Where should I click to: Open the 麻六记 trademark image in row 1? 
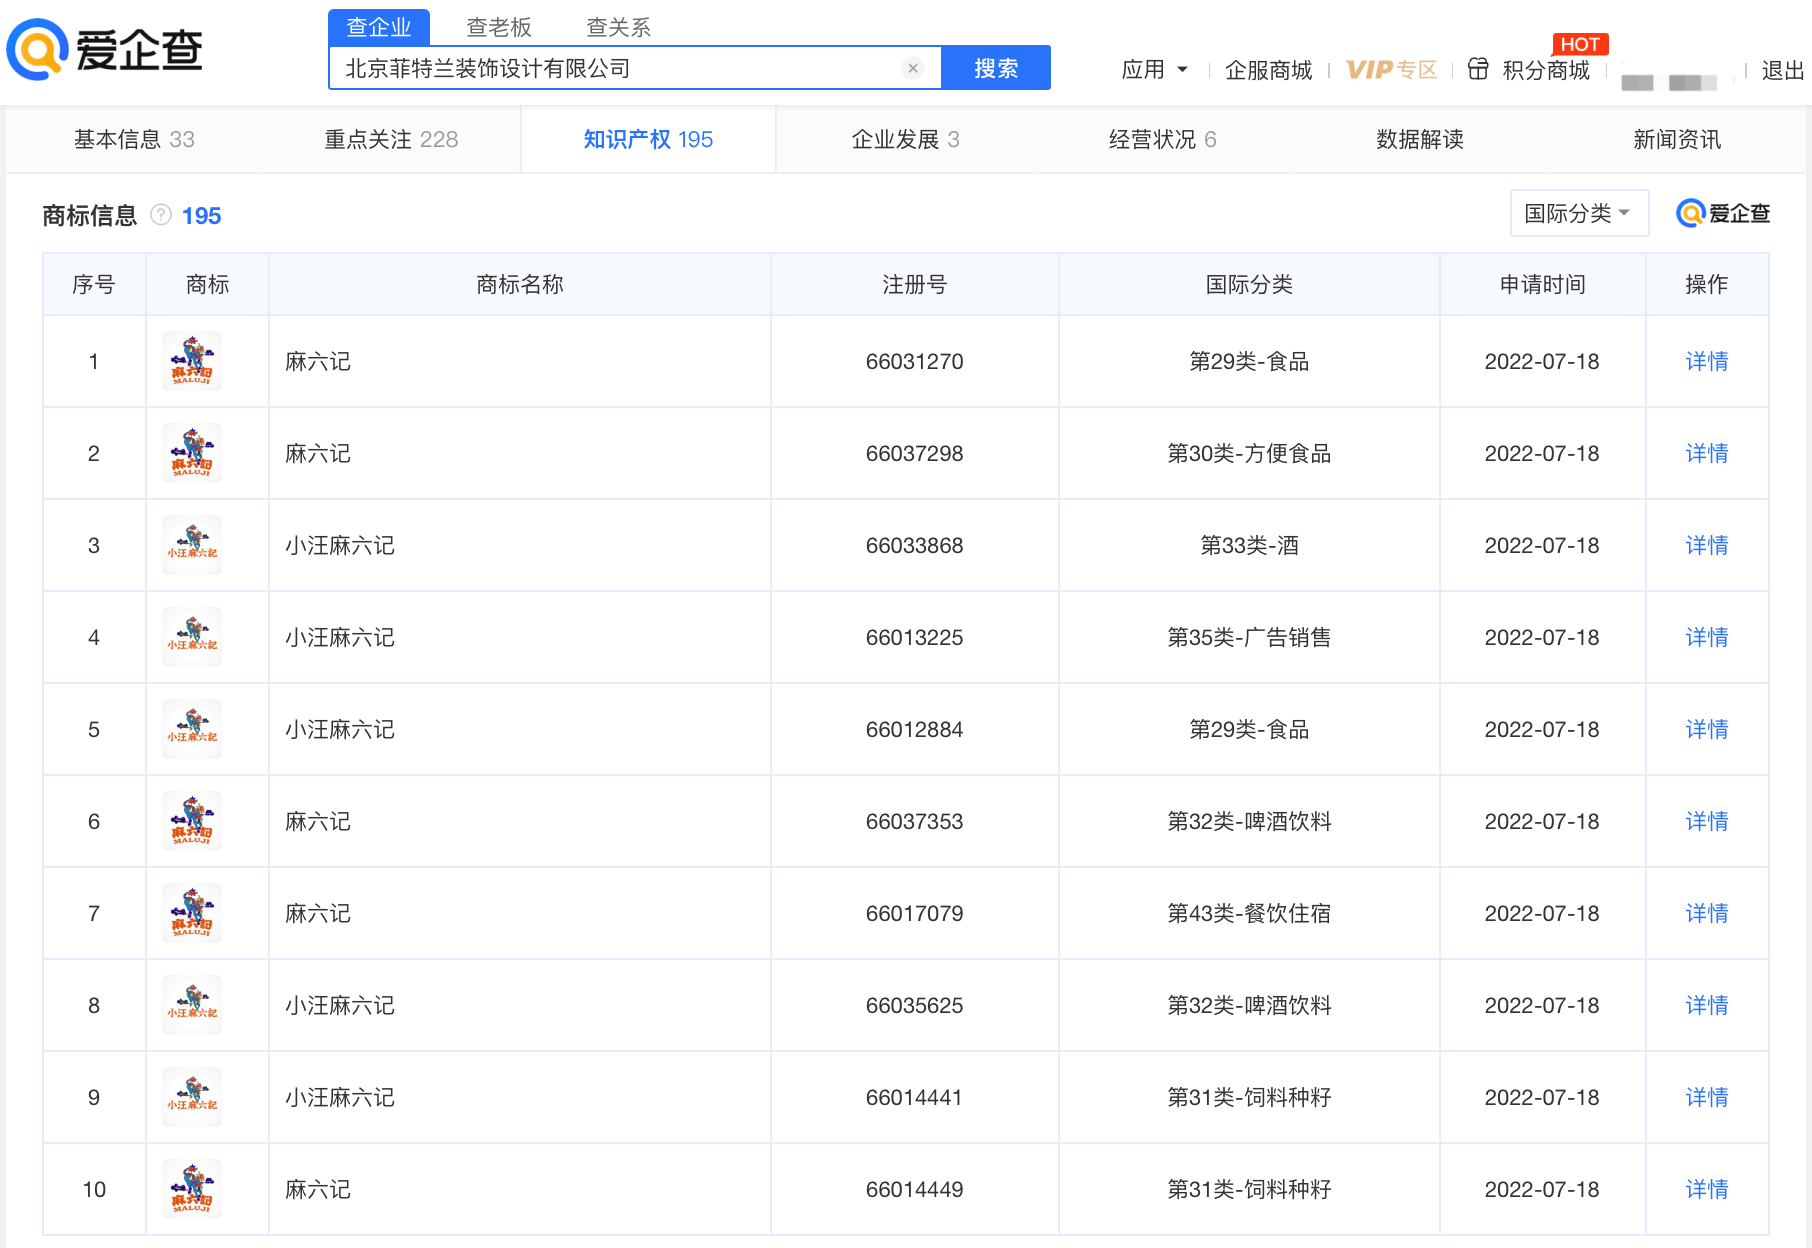tap(192, 361)
